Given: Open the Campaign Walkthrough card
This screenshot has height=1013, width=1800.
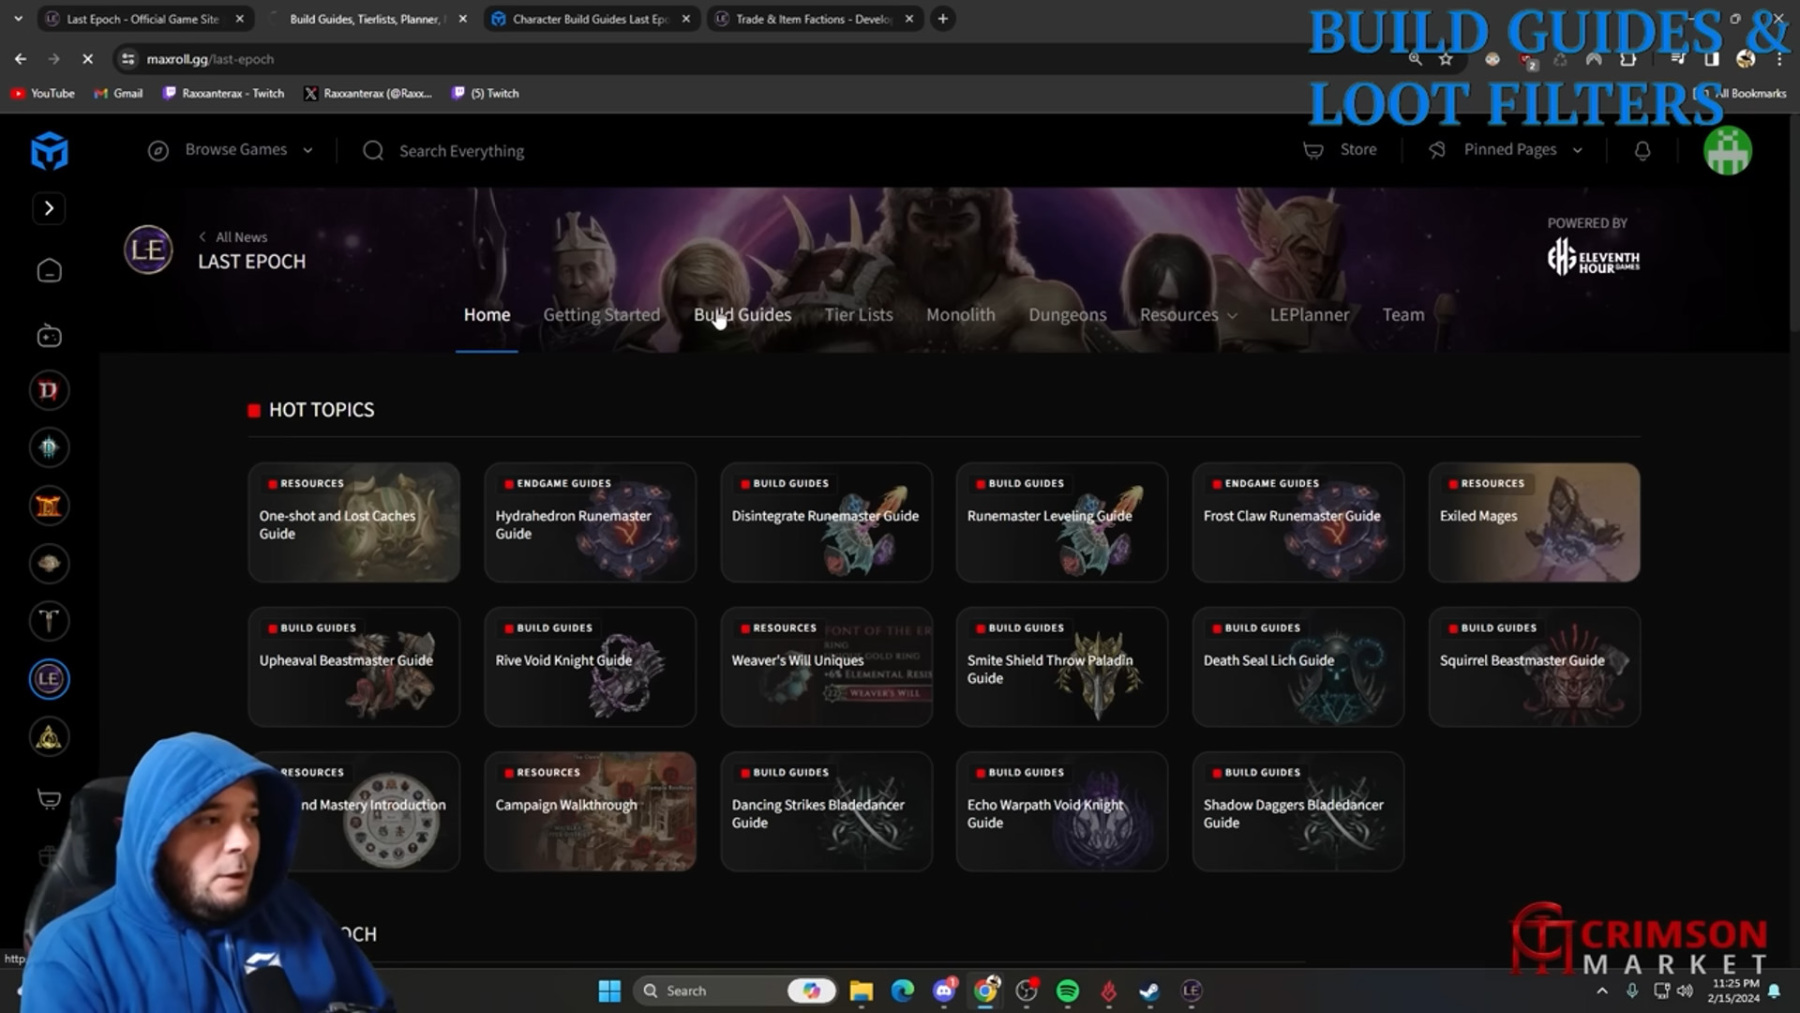Looking at the screenshot, I should click(x=590, y=811).
